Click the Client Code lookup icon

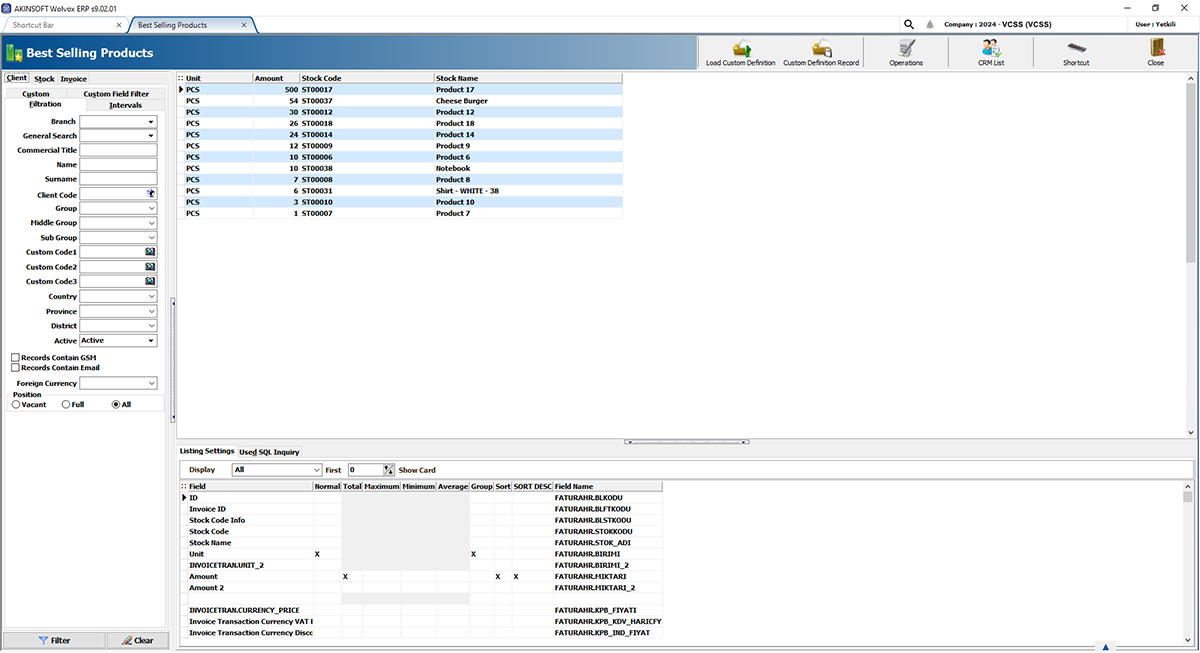pyautogui.click(x=151, y=194)
